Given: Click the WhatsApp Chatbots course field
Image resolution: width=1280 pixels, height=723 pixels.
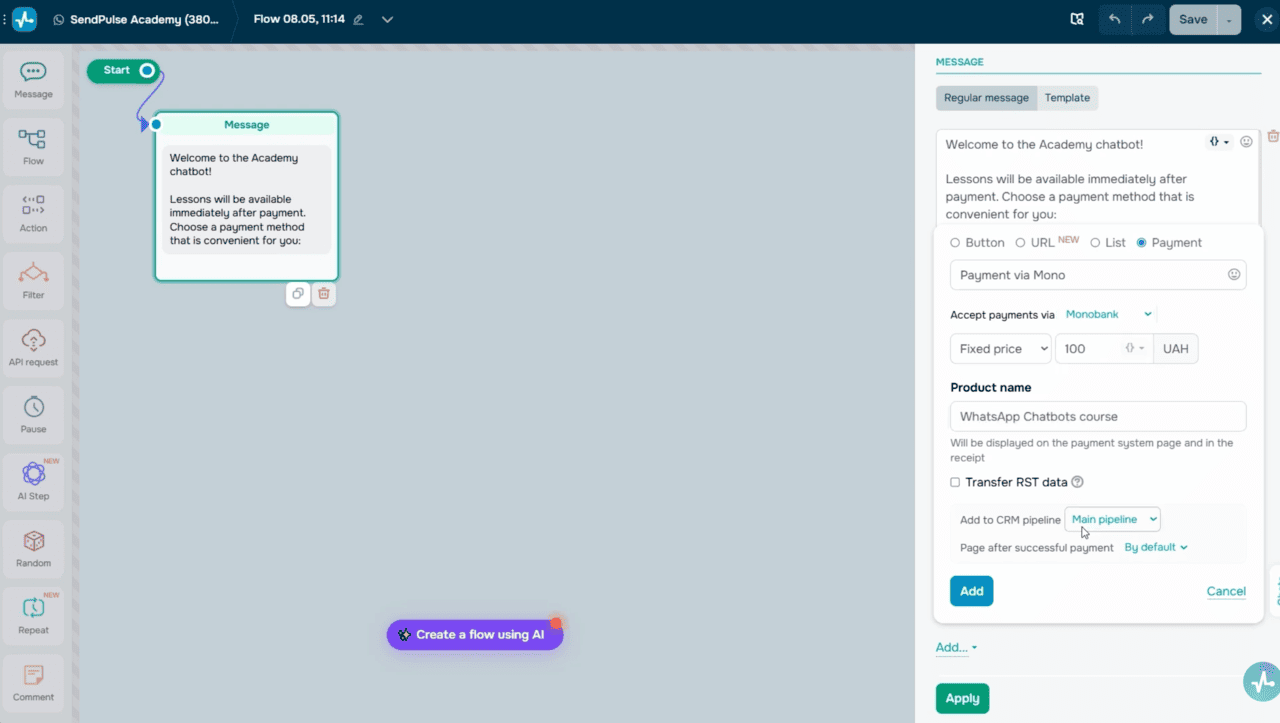Looking at the screenshot, I should pyautogui.click(x=1098, y=416).
